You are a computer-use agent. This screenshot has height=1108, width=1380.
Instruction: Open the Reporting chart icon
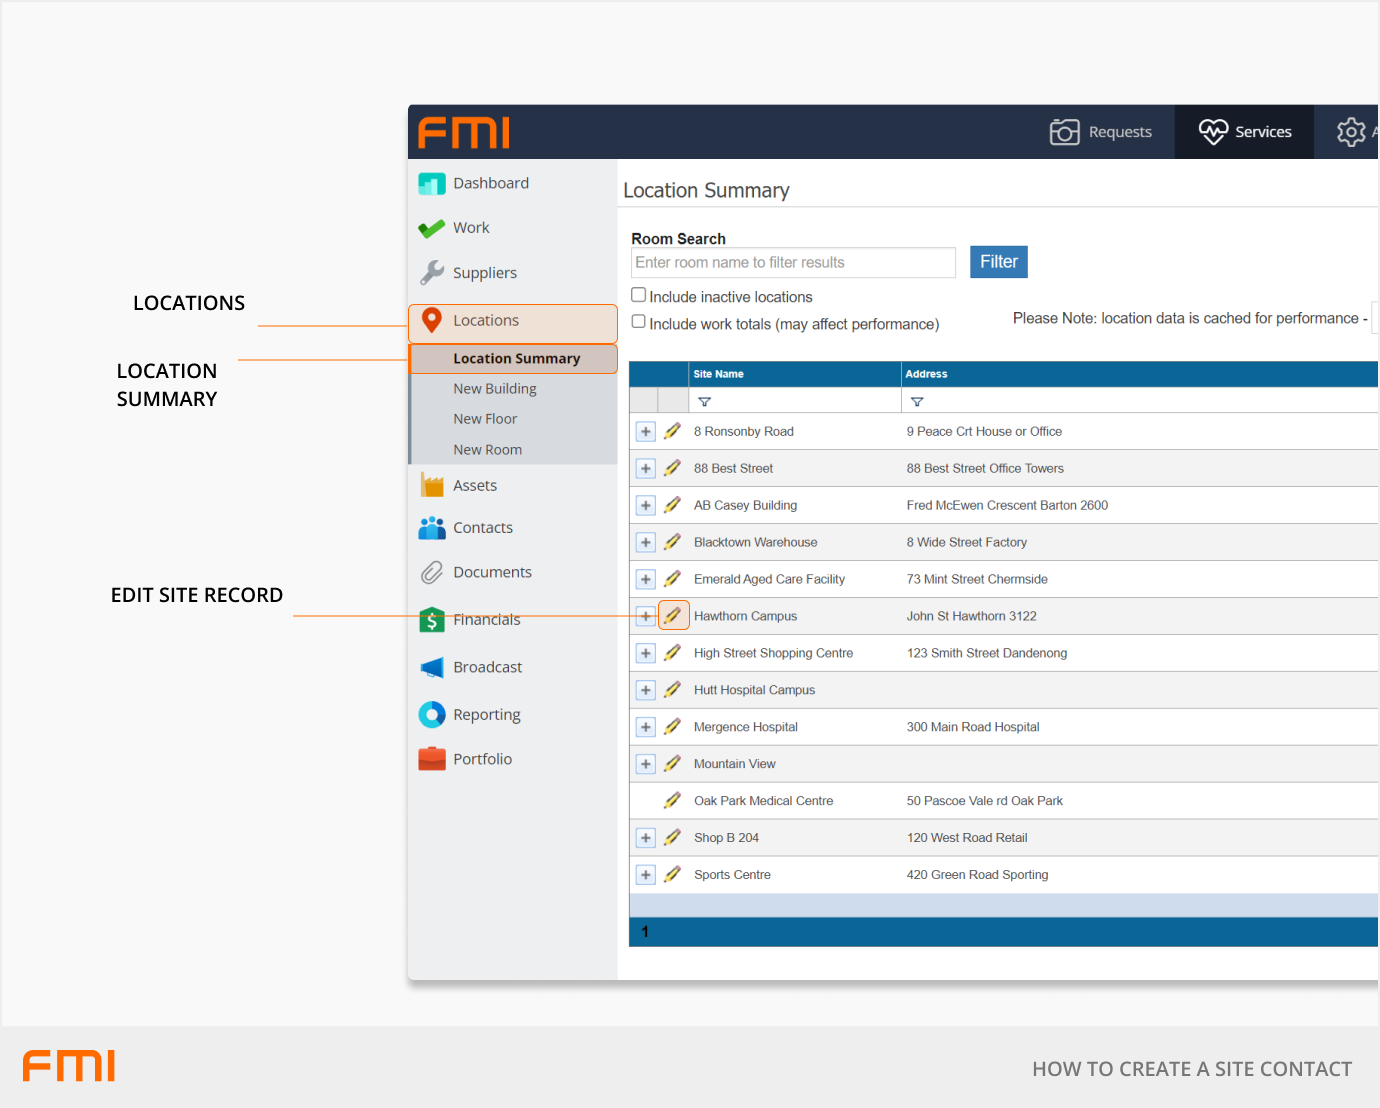coord(432,714)
